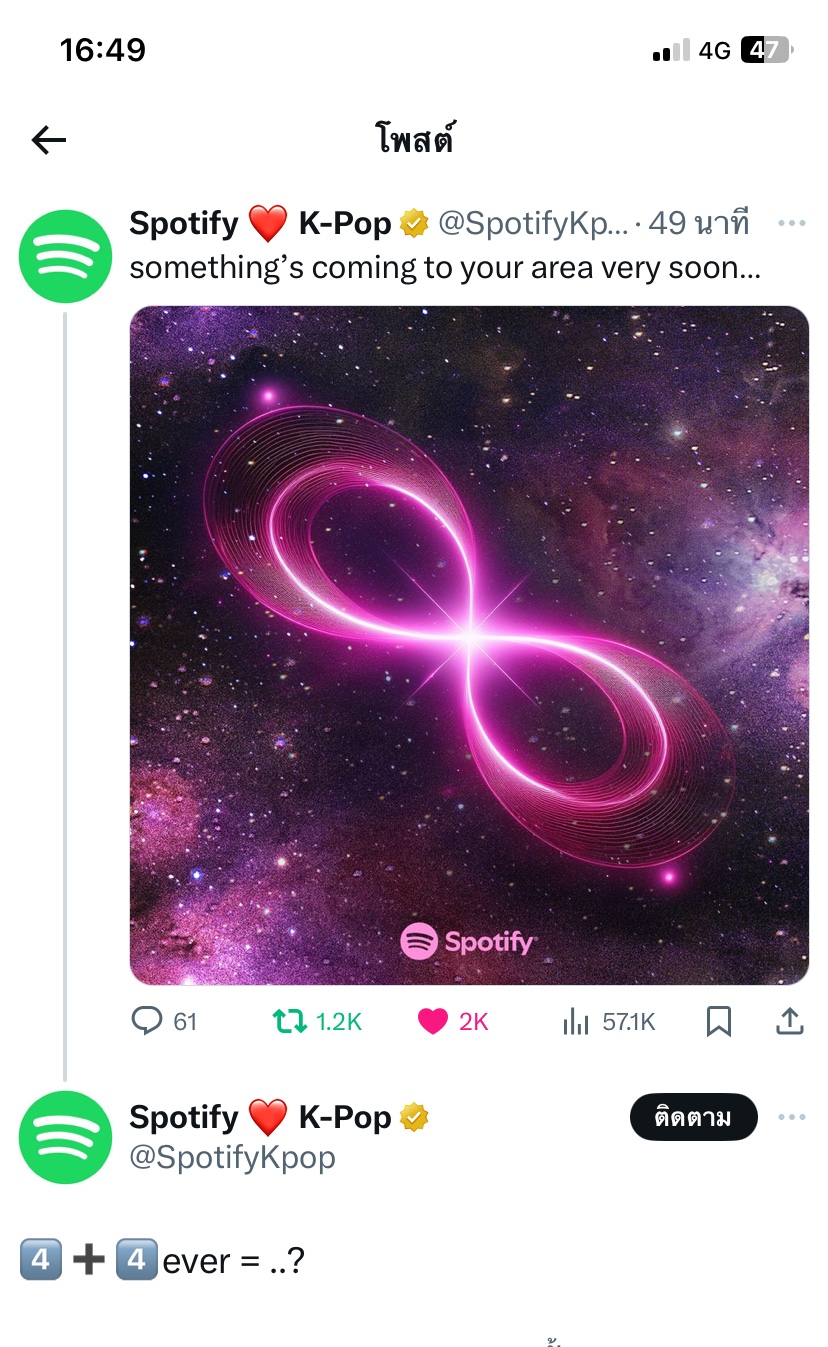
Task: Open more options on the second post
Action: (791, 1117)
